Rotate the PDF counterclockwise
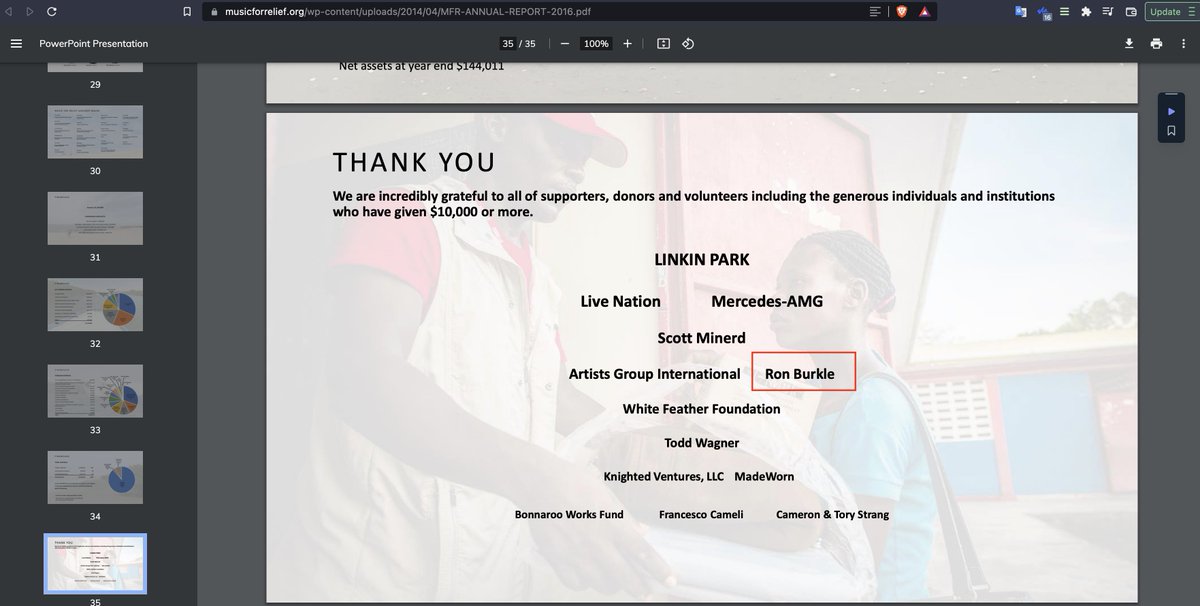Image resolution: width=1200 pixels, height=606 pixels. (688, 44)
